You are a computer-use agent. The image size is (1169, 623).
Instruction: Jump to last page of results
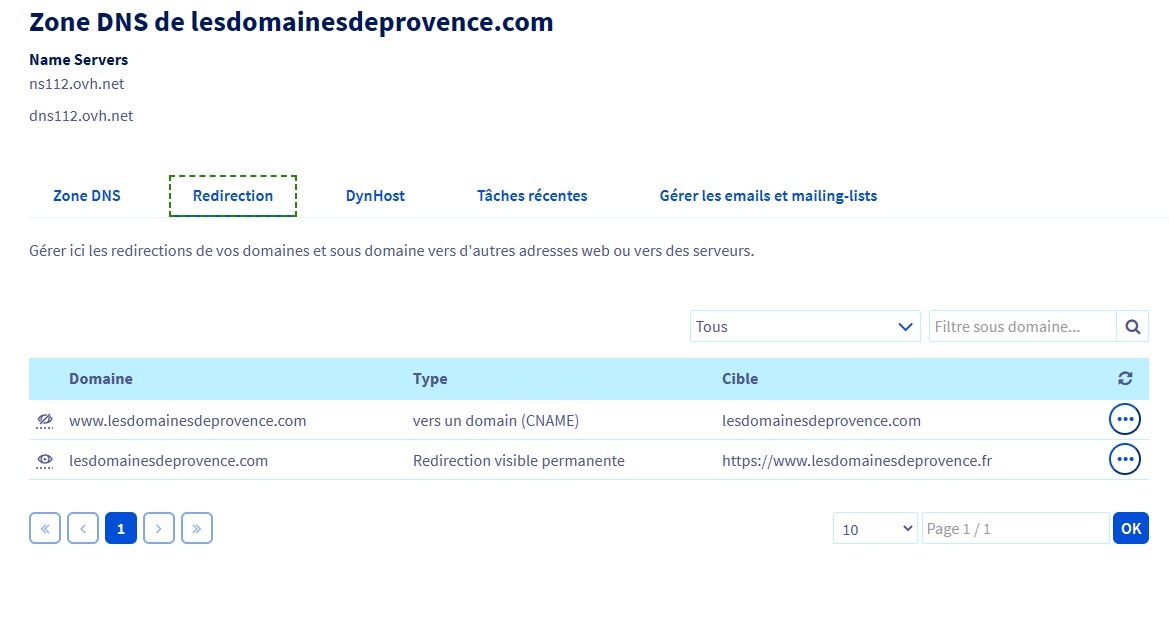pos(197,528)
